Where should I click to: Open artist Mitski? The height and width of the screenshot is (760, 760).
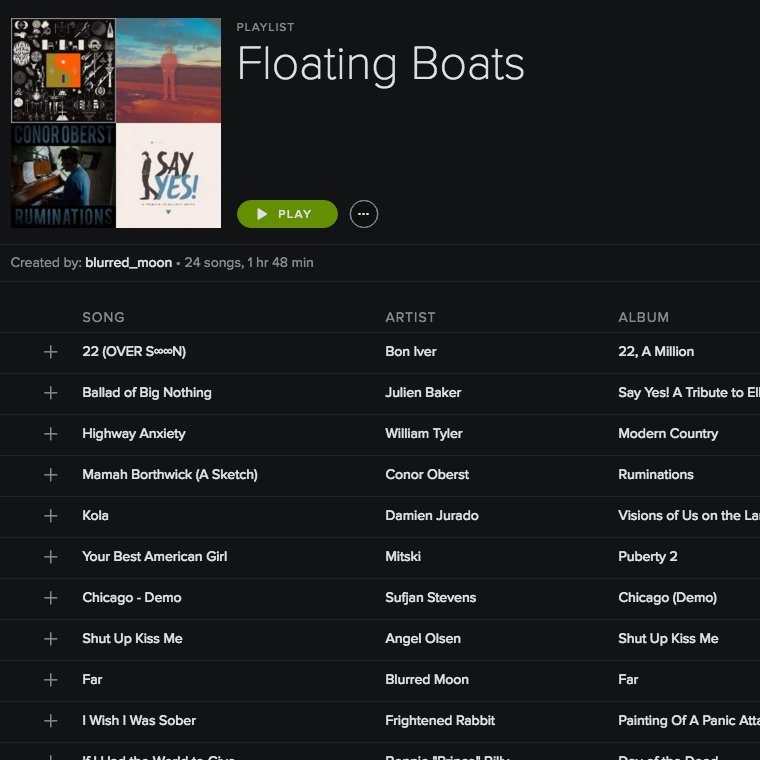[x=403, y=556]
